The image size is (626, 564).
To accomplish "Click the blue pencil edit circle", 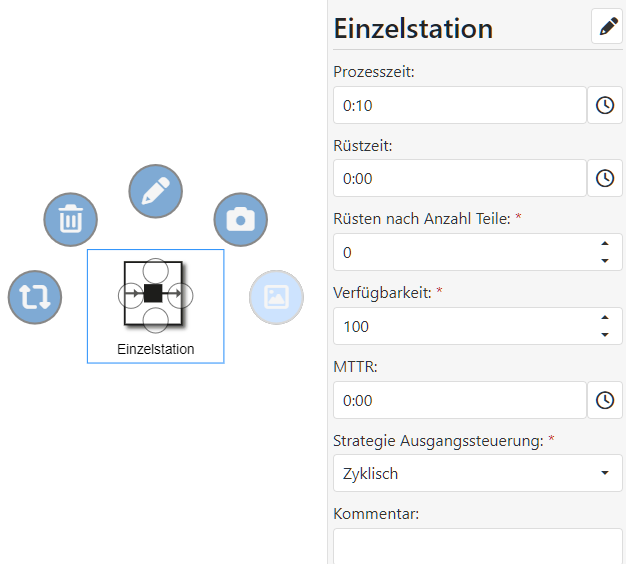I will [156, 191].
